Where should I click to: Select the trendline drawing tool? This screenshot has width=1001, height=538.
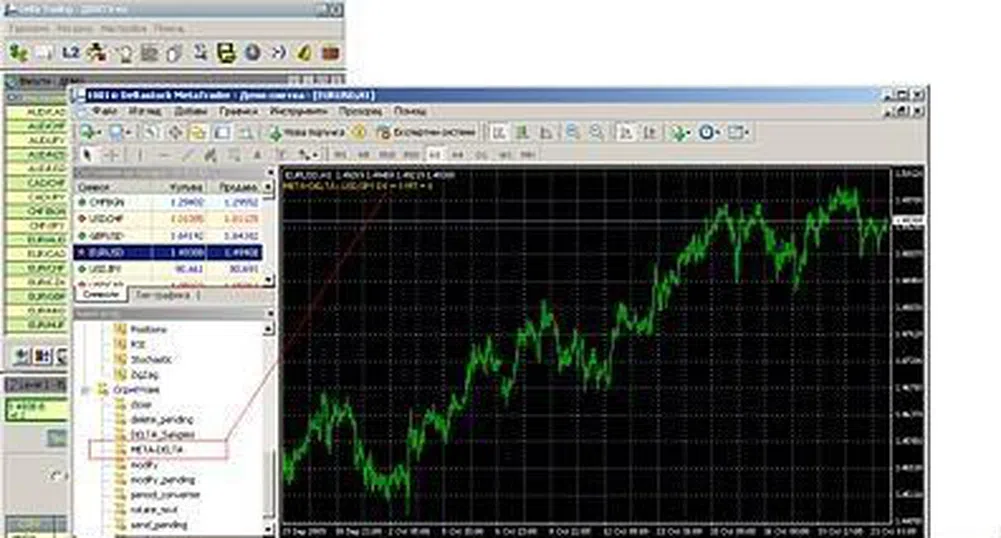tap(186, 154)
